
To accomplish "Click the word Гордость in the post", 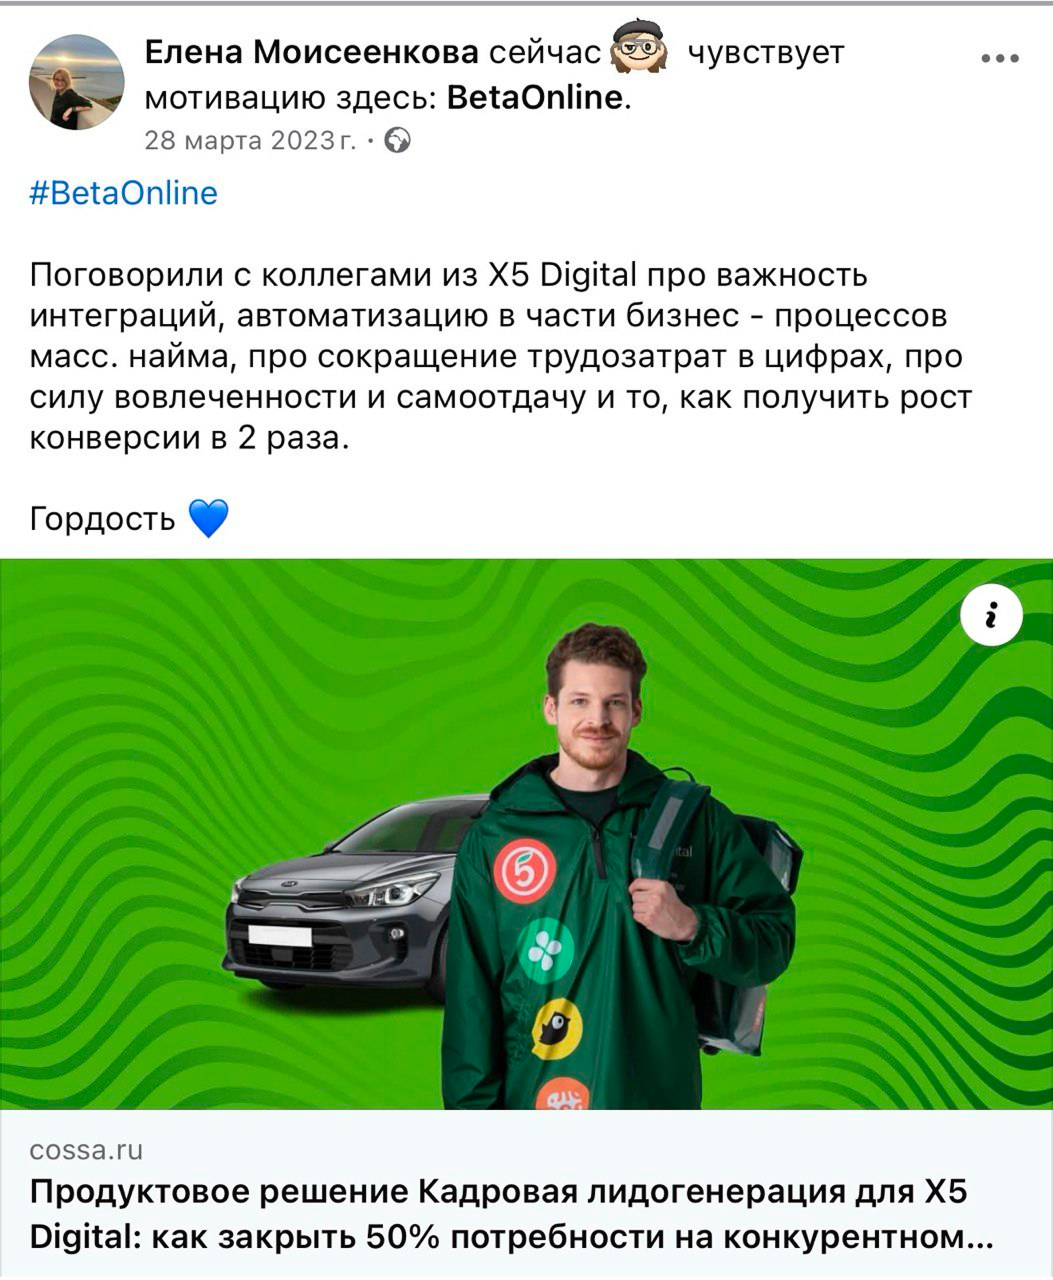I will point(103,519).
